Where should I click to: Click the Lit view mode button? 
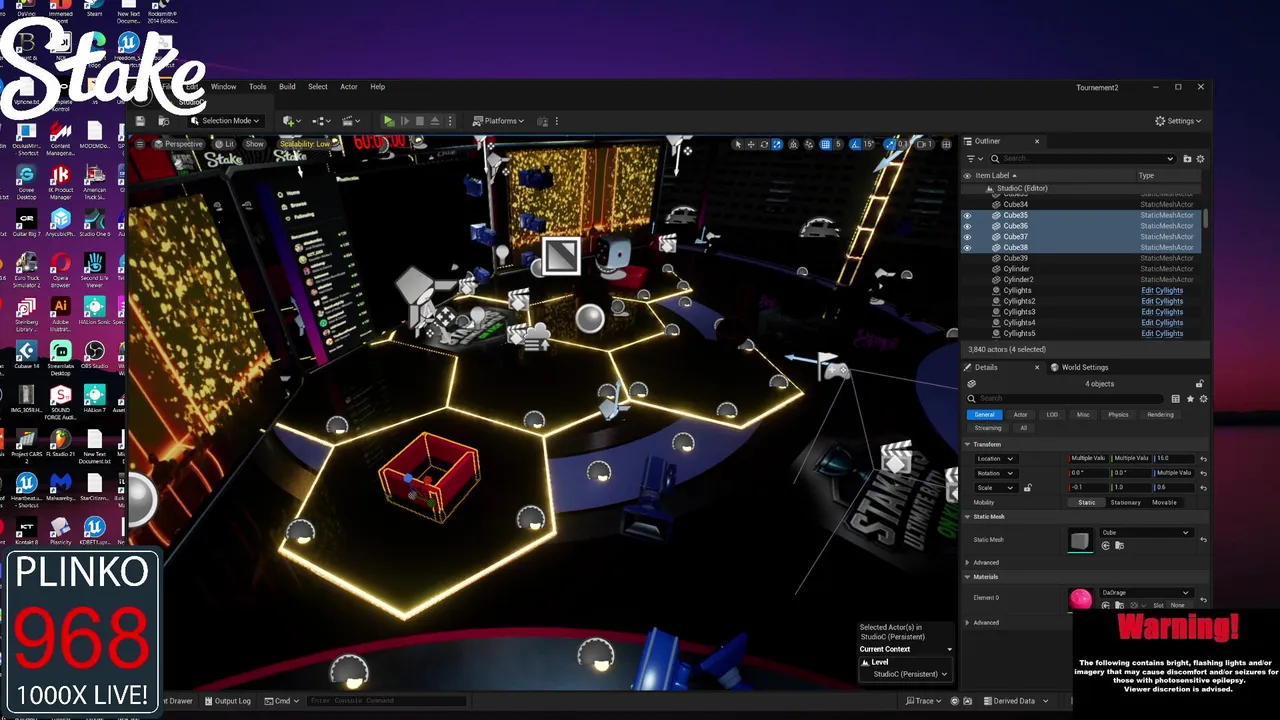pyautogui.click(x=224, y=144)
